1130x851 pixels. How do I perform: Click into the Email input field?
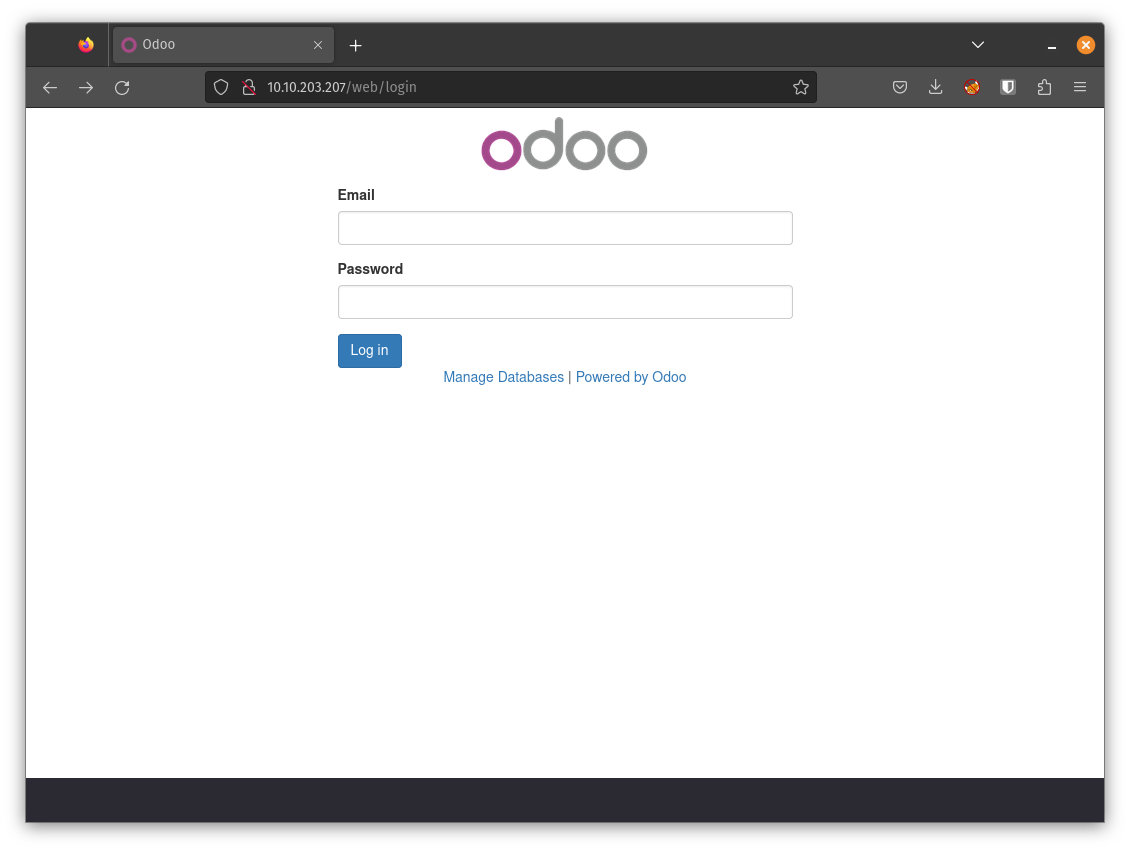pyautogui.click(x=565, y=228)
